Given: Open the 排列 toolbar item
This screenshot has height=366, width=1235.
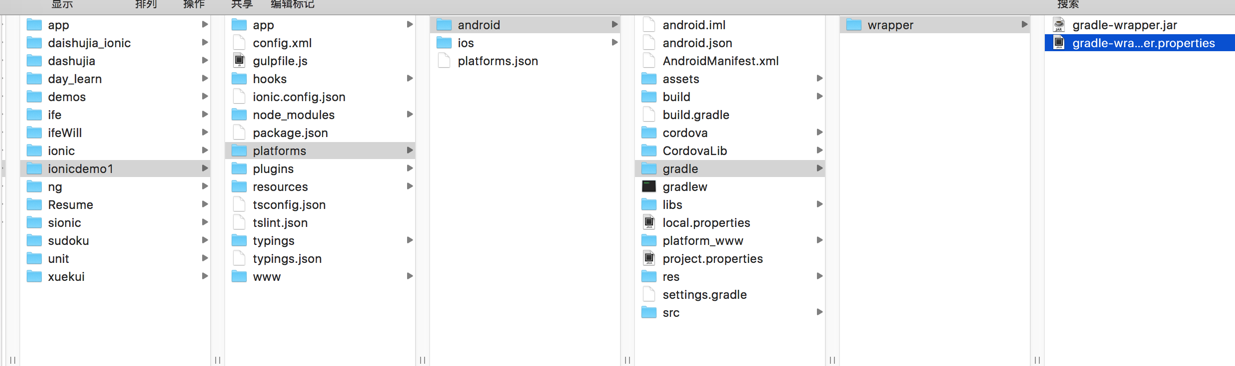Looking at the screenshot, I should coord(146,4).
